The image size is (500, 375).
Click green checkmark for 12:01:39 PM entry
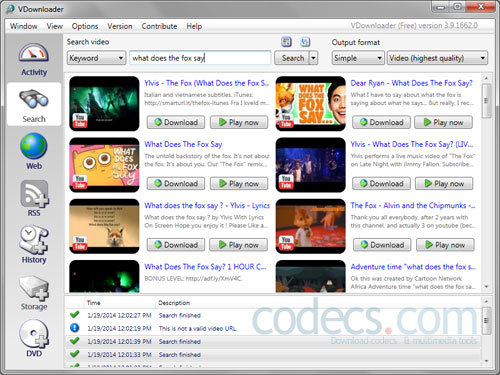coord(75,341)
